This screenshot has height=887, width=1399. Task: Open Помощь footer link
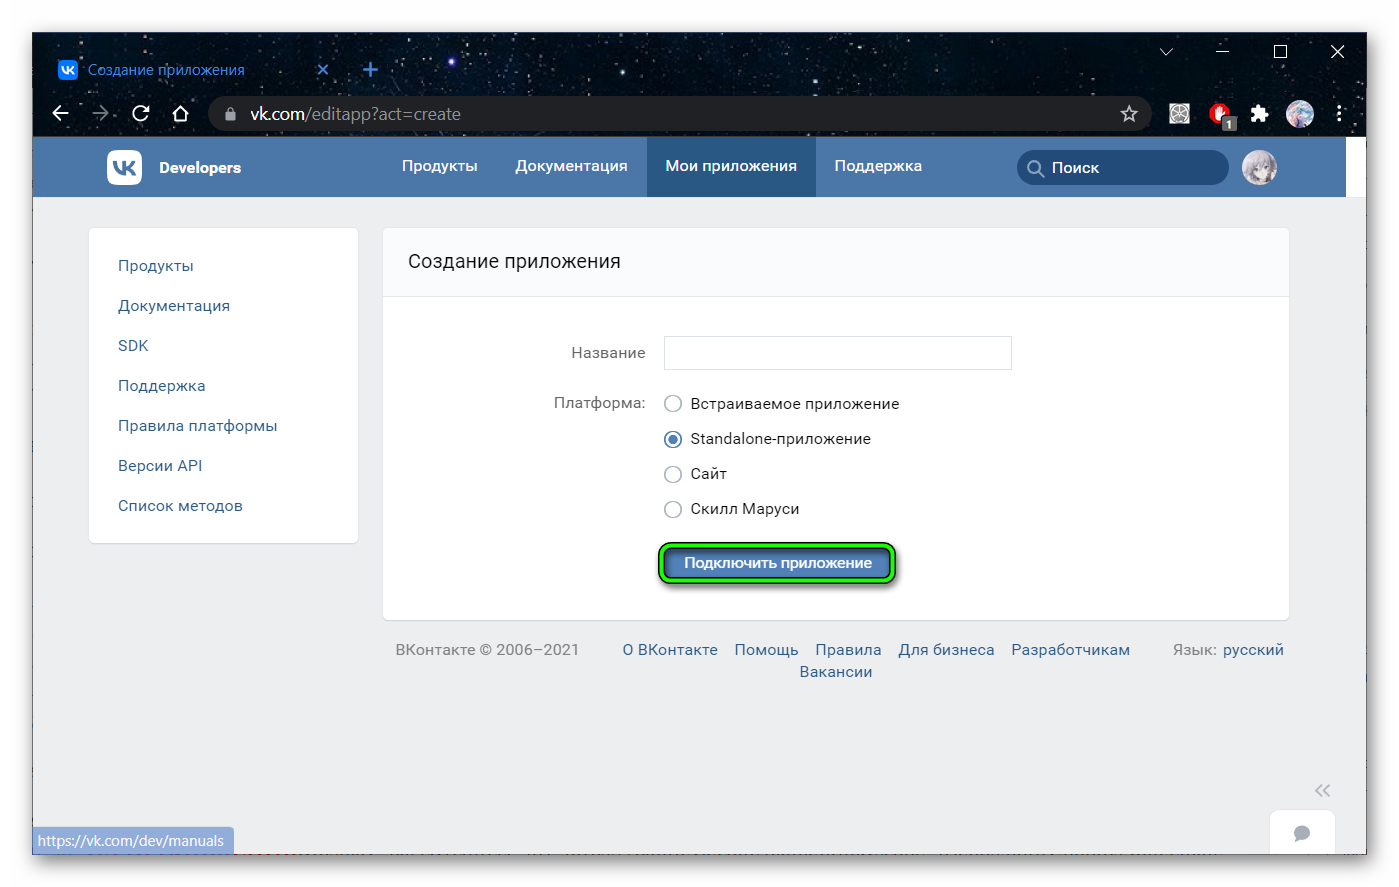(x=766, y=650)
